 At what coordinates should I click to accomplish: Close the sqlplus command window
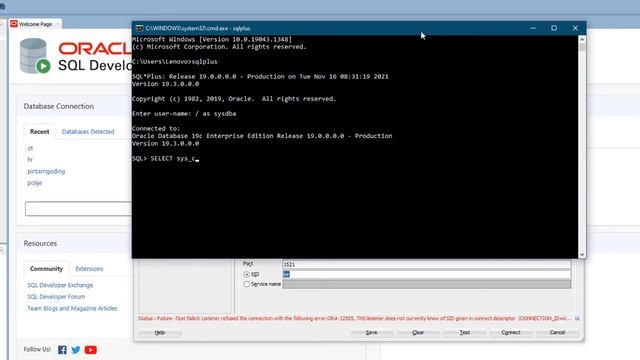(575, 28)
